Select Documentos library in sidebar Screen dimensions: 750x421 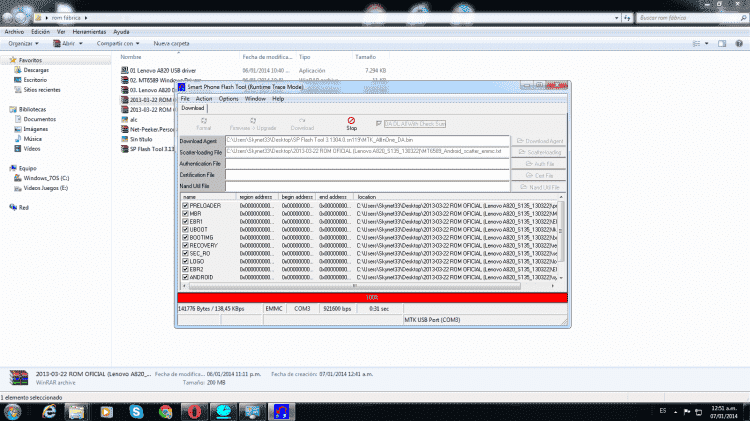40,120
